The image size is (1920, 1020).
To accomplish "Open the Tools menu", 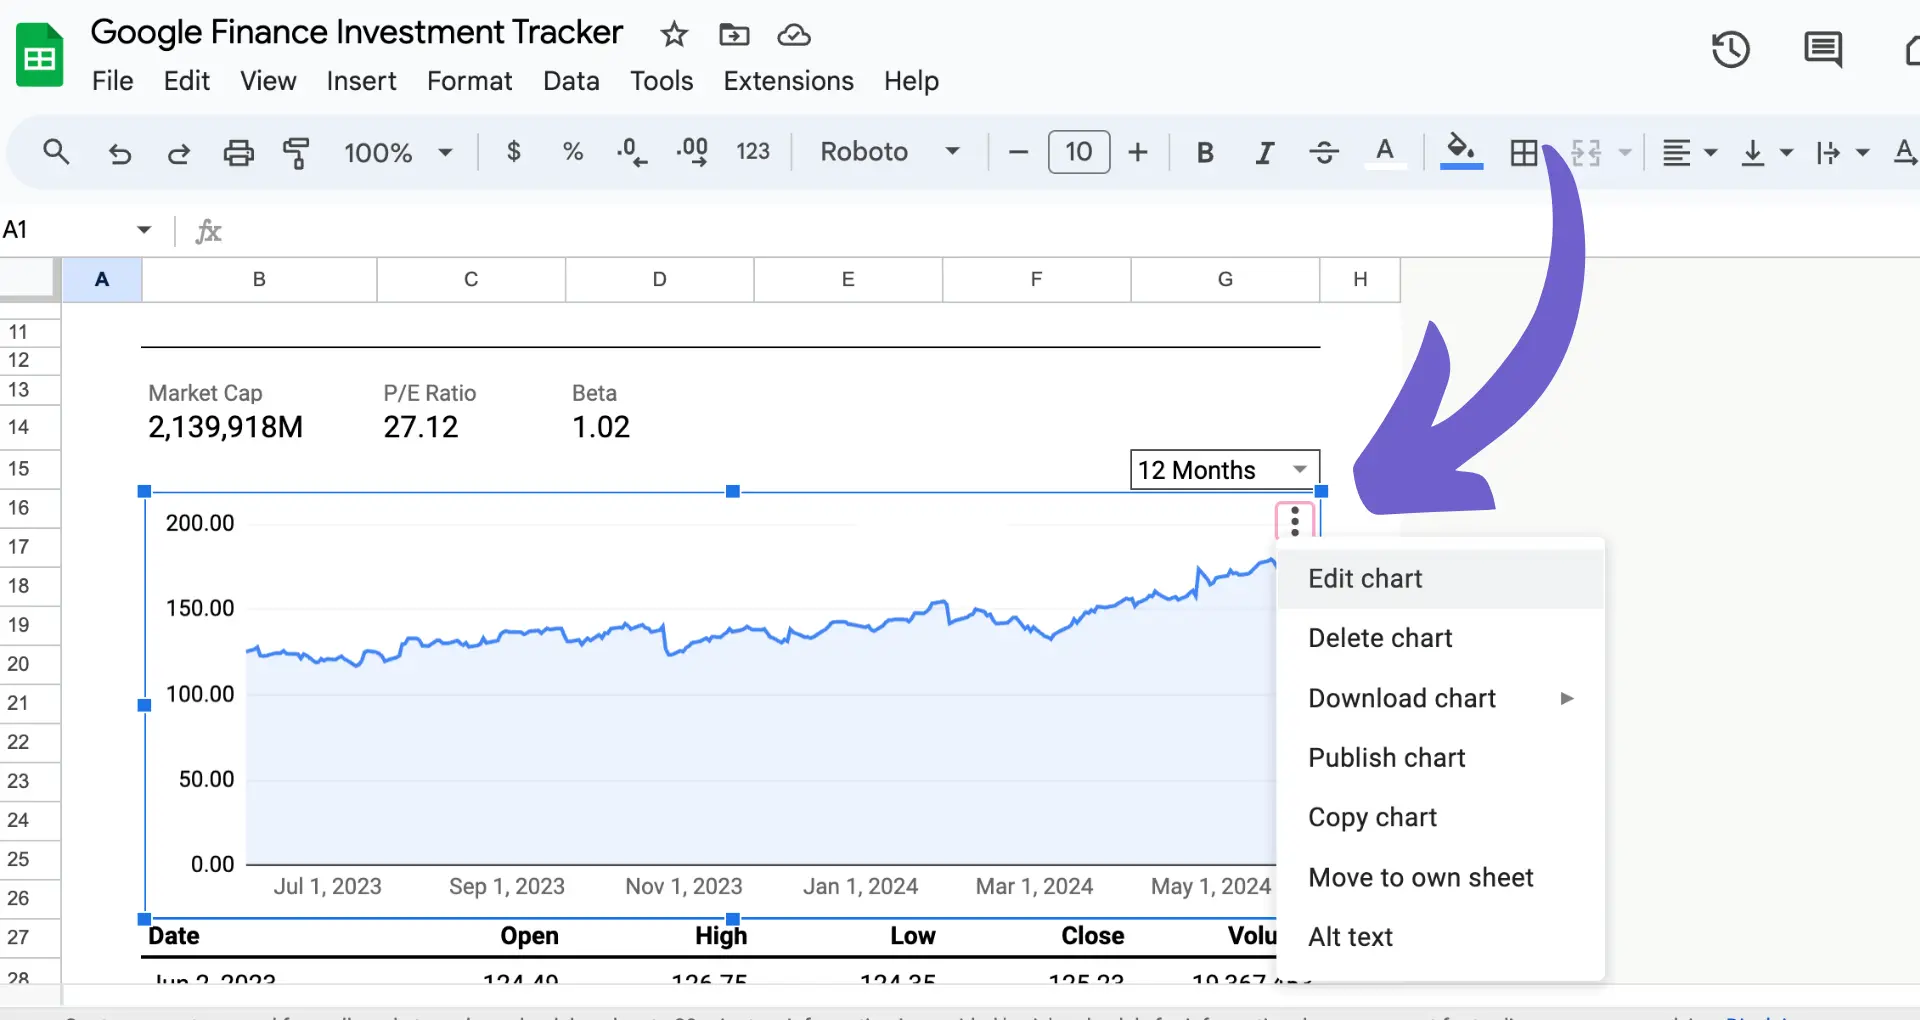I will tap(661, 81).
